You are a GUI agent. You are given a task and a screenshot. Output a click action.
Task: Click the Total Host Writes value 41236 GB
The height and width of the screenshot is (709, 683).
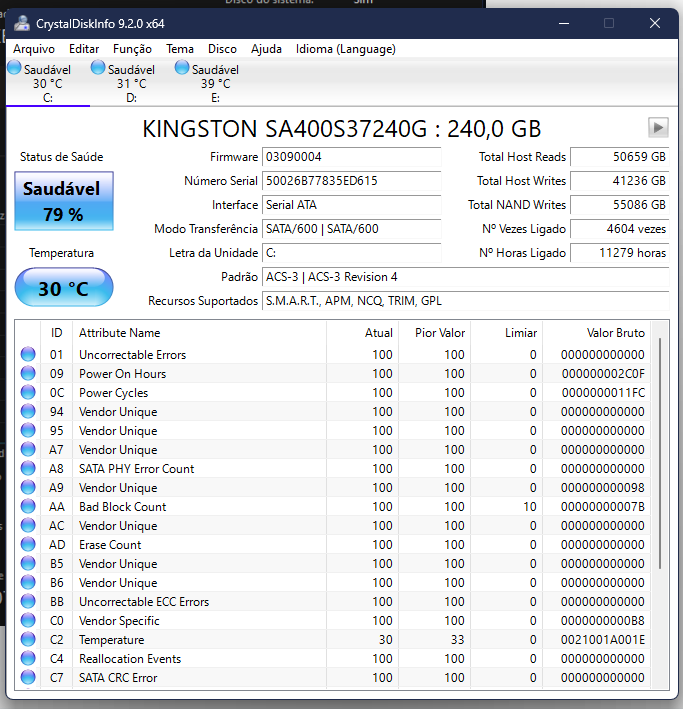coord(620,181)
